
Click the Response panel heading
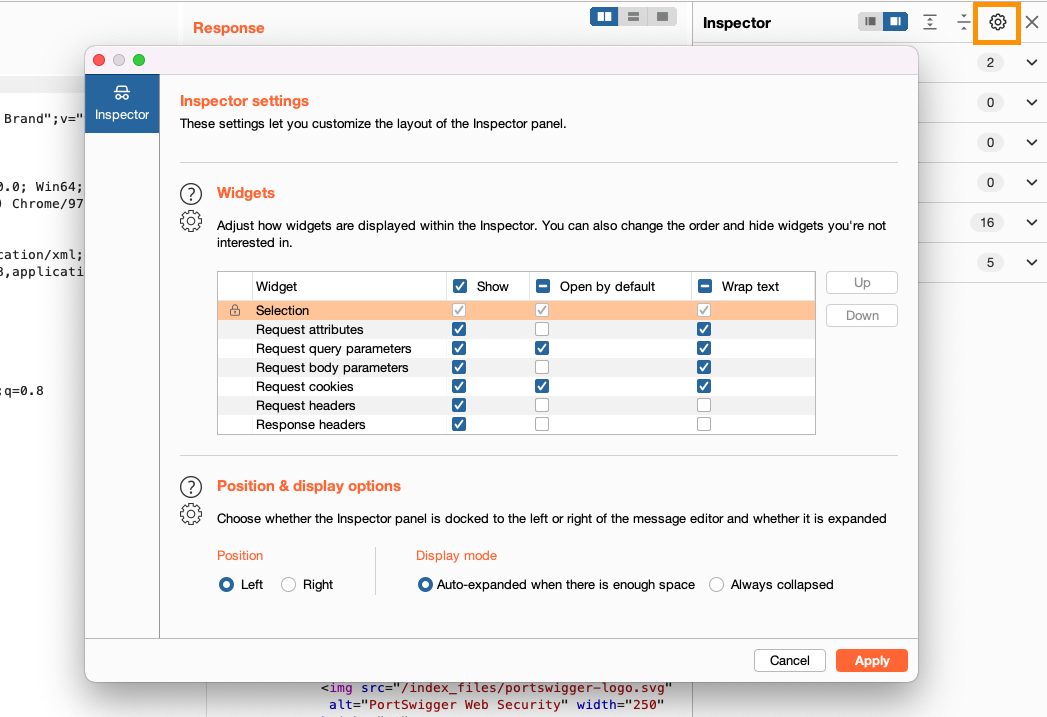tap(228, 28)
